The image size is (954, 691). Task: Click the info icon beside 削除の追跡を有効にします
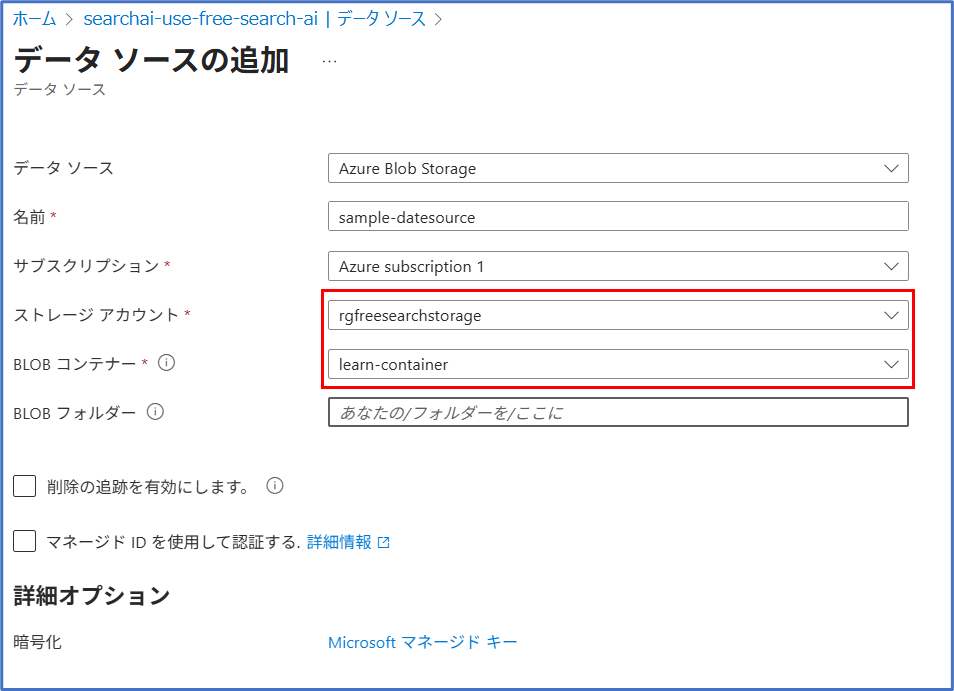(275, 486)
